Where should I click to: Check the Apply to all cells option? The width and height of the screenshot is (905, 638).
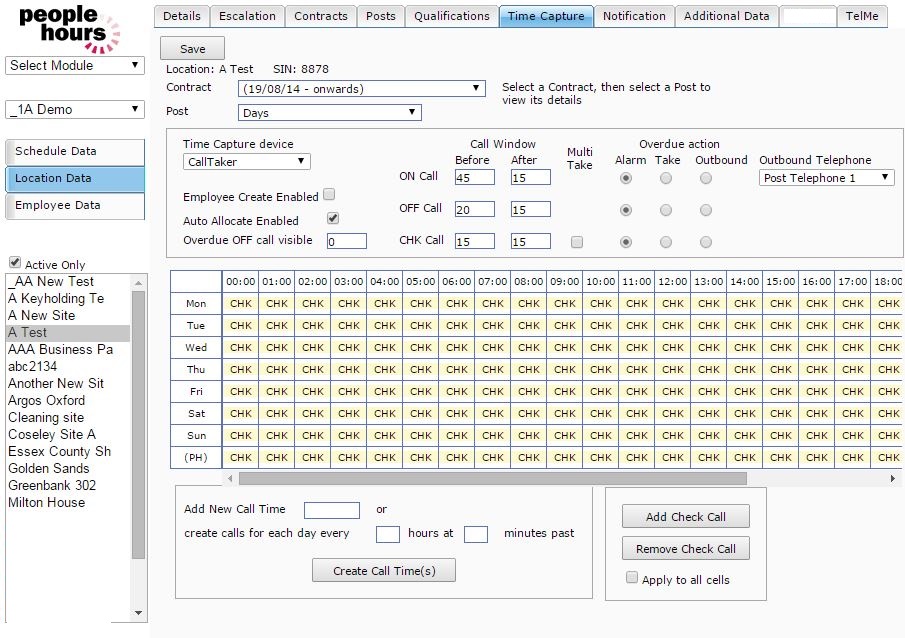pyautogui.click(x=632, y=578)
